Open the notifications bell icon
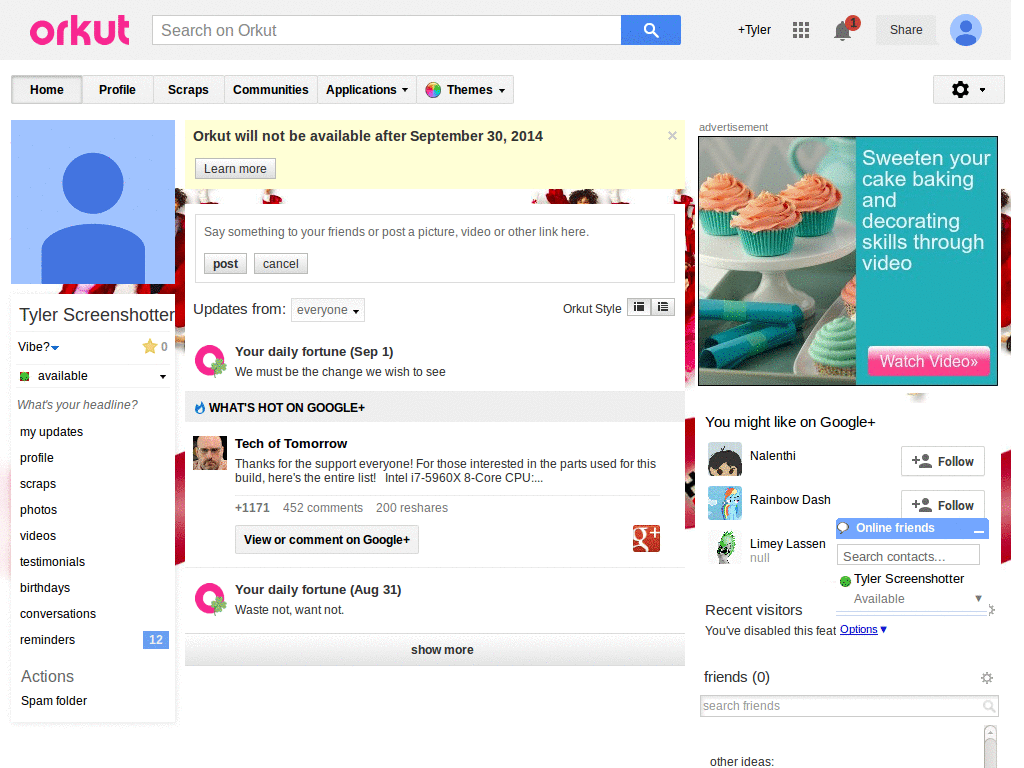Image resolution: width=1024 pixels, height=768 pixels. (842, 31)
